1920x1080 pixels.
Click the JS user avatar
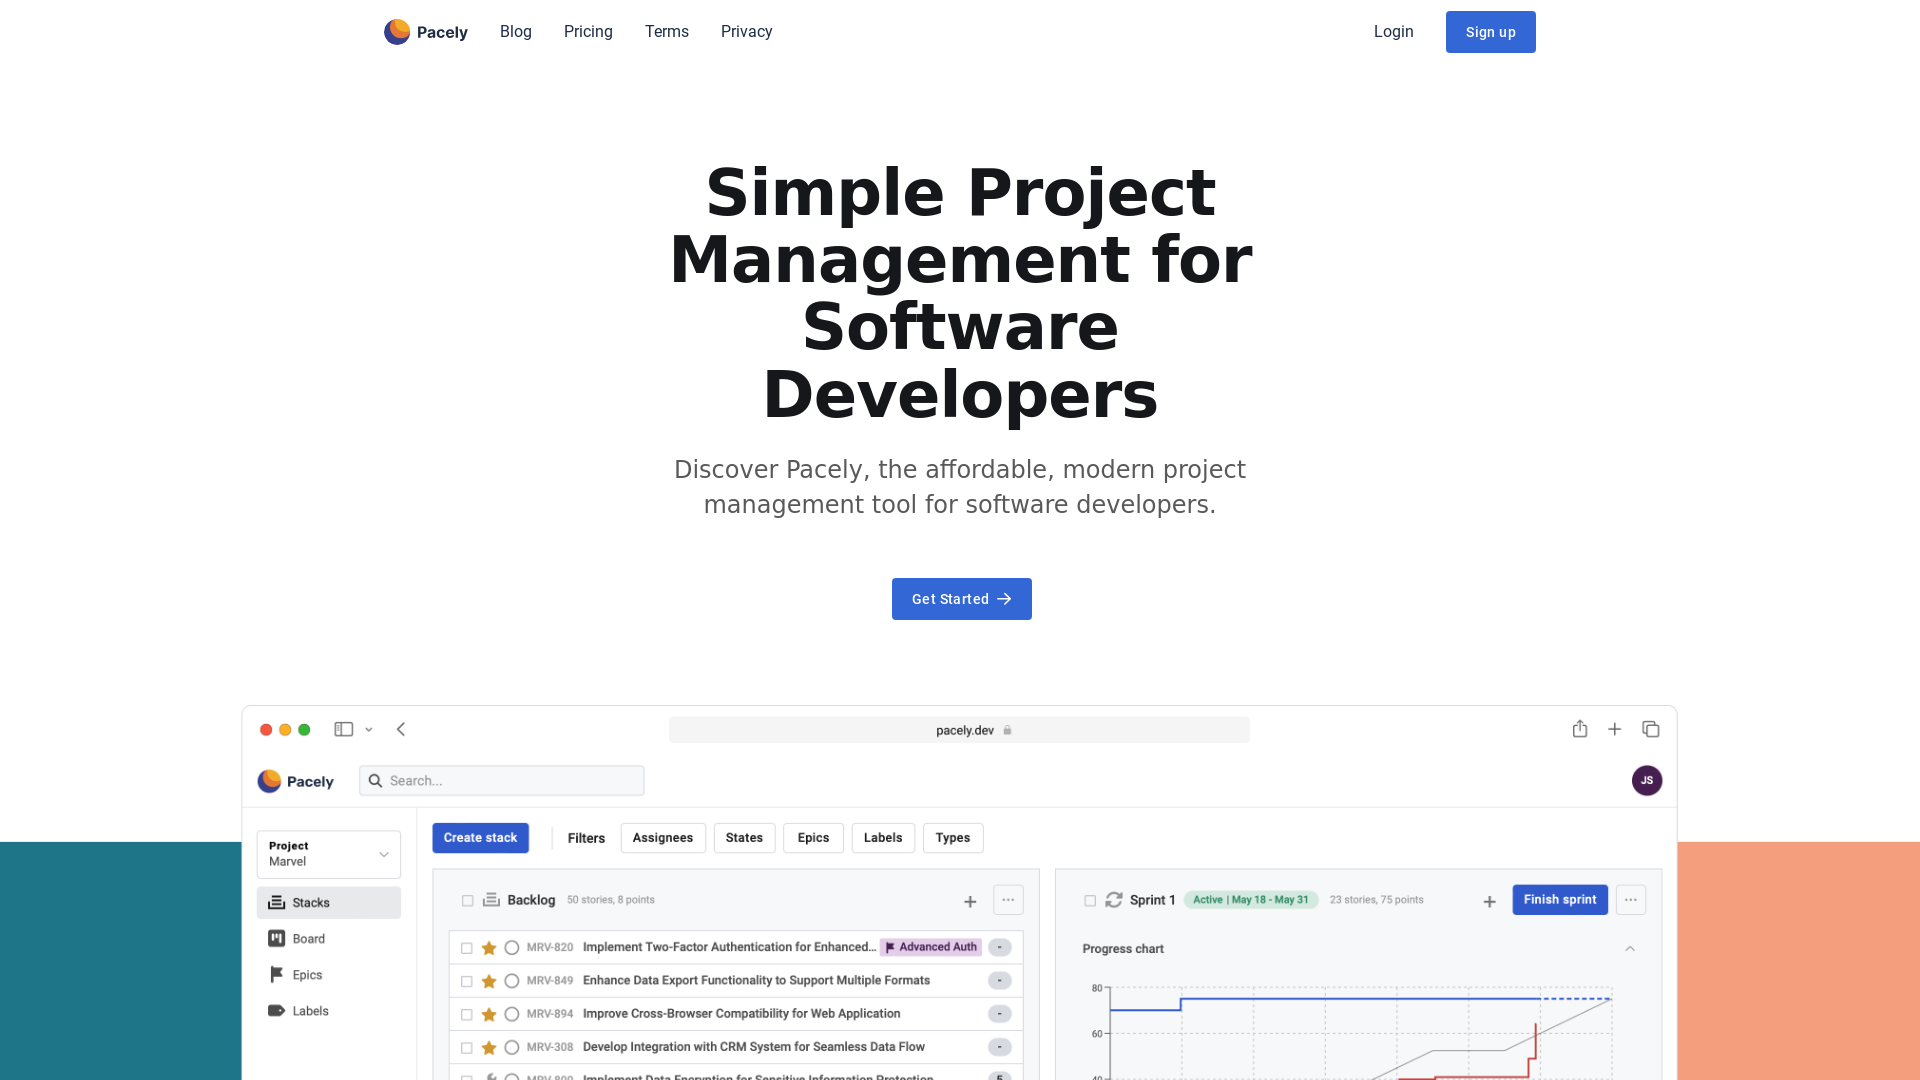[x=1647, y=780]
